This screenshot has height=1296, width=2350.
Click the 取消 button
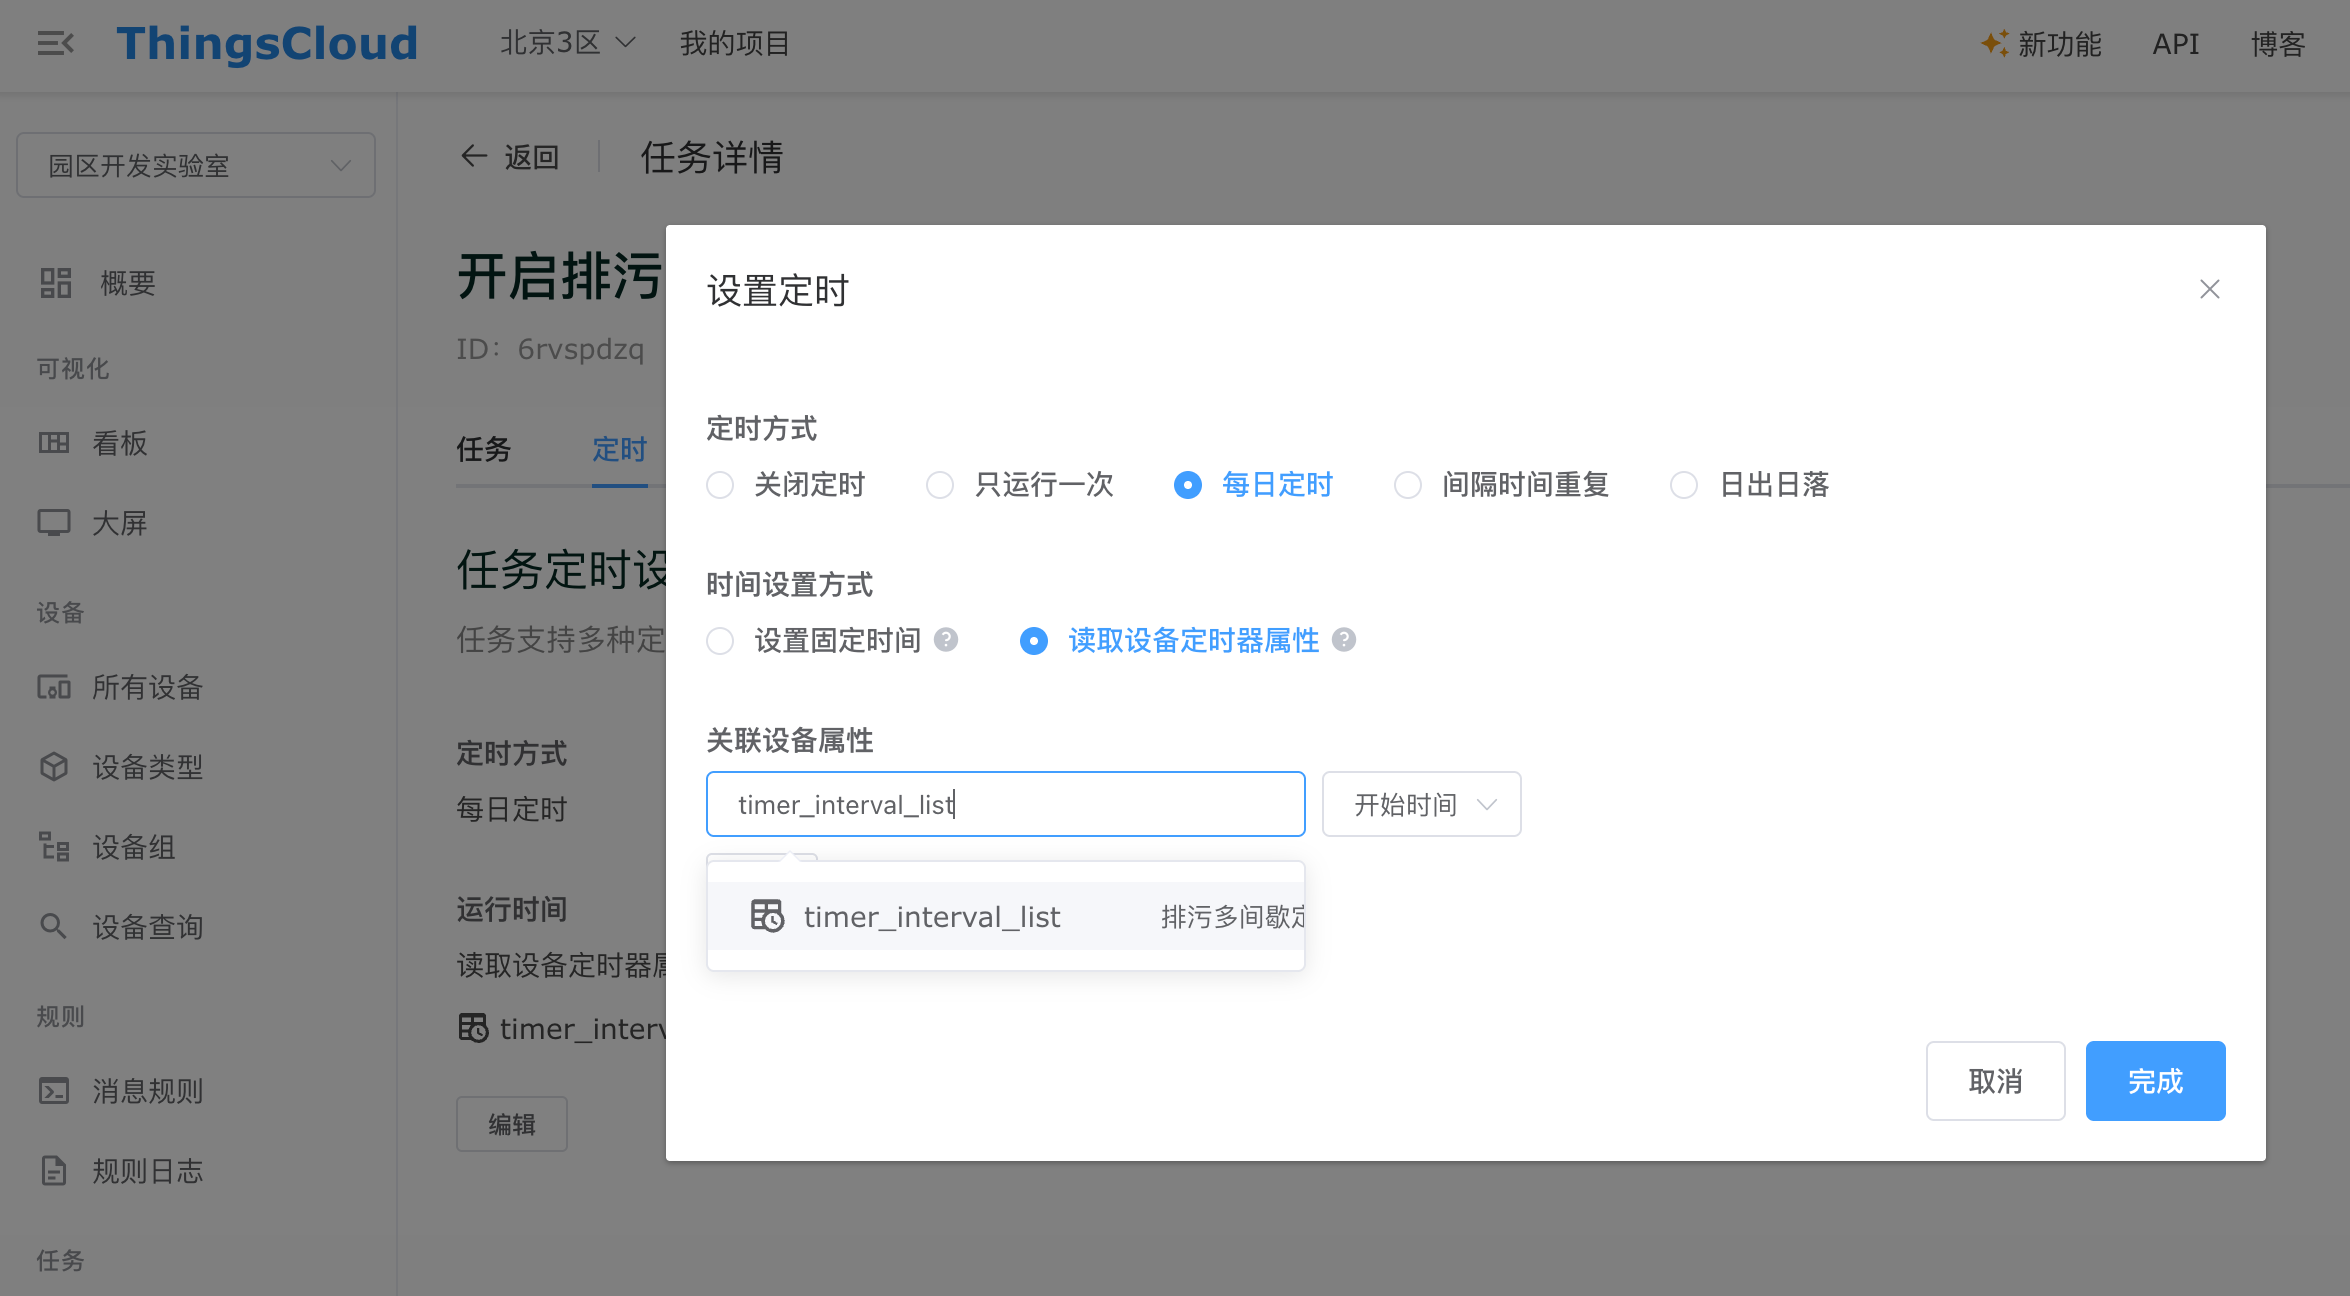pos(1996,1081)
